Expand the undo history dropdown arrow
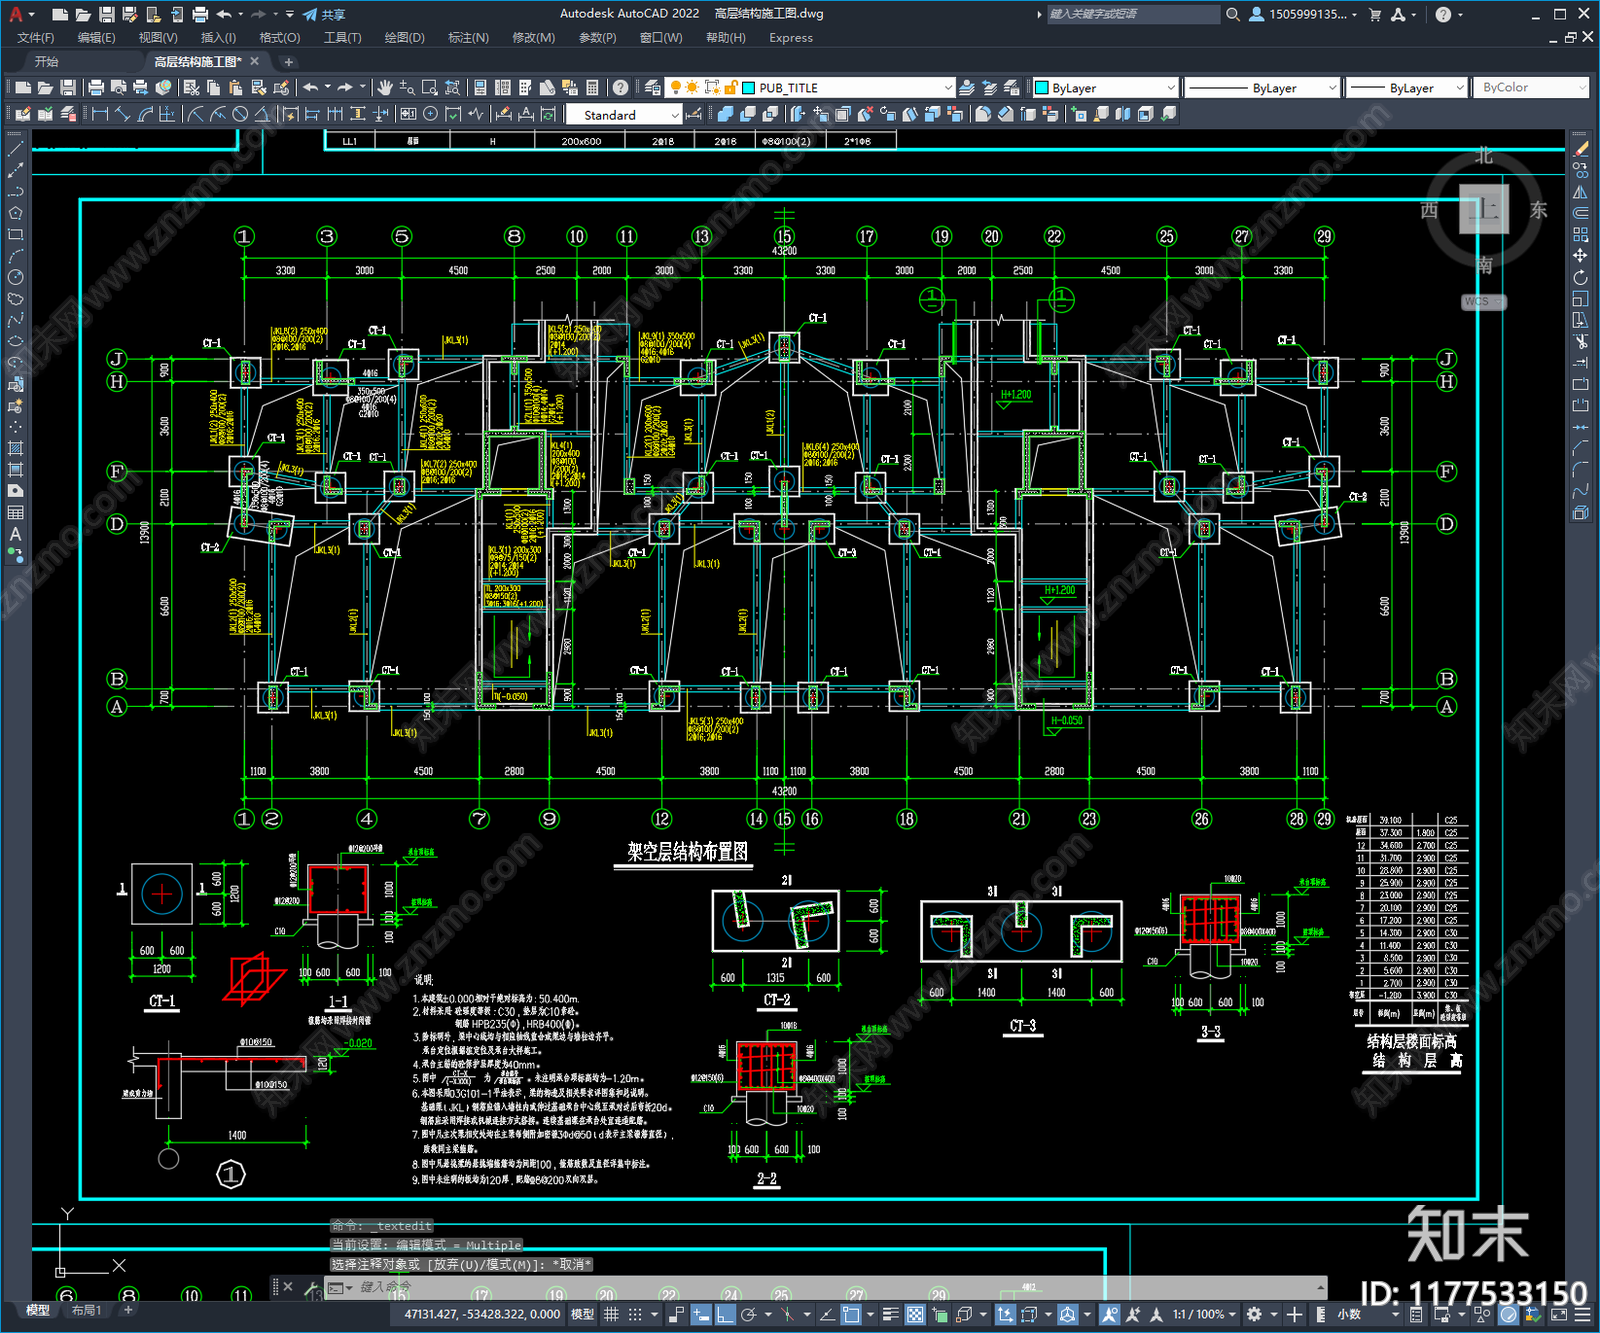 (x=241, y=14)
